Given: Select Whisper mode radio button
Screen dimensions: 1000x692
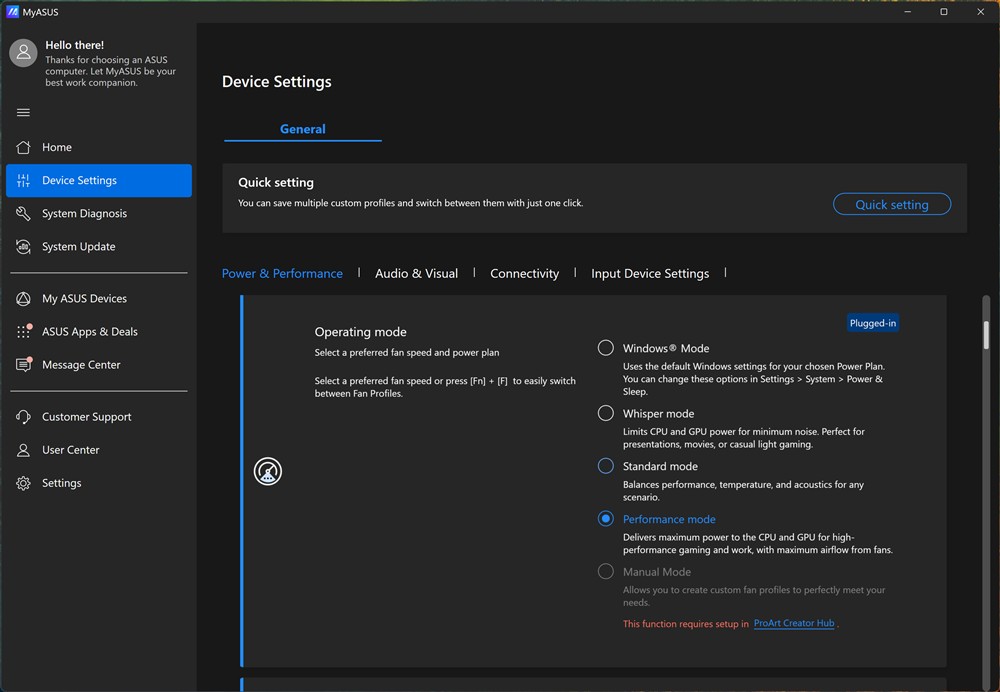Looking at the screenshot, I should (x=605, y=413).
